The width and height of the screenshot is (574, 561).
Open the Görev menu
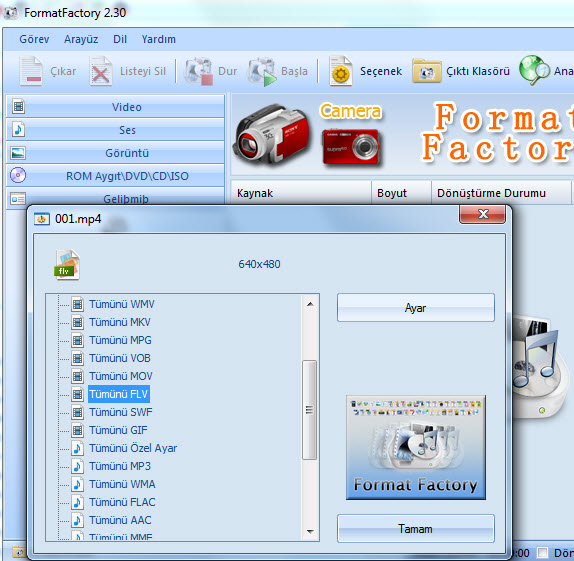coord(34,39)
